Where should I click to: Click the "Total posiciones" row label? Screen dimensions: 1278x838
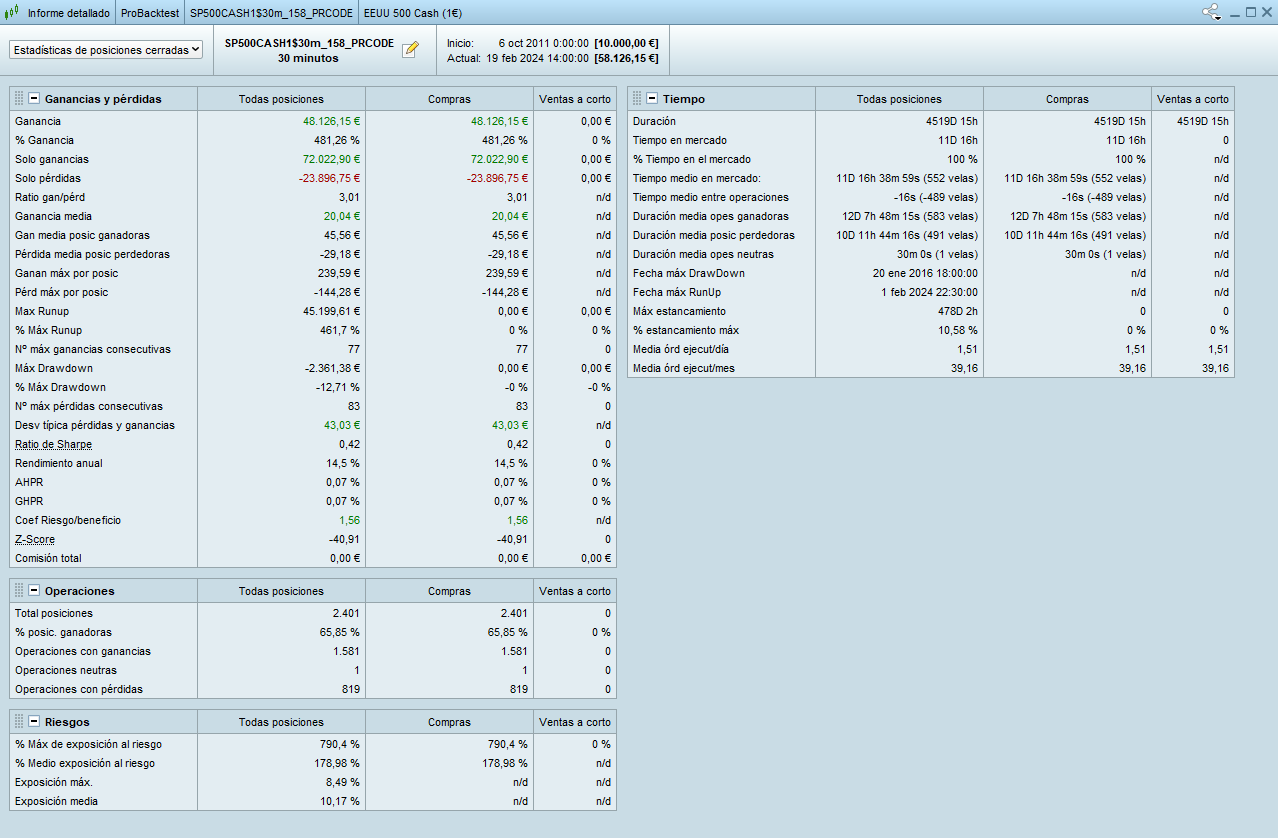54,613
